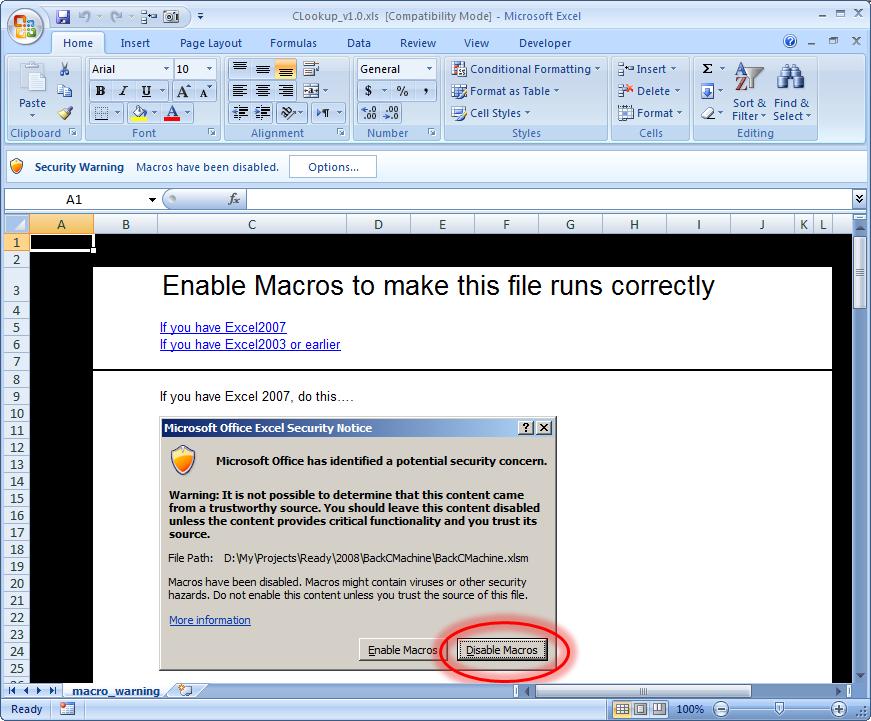
Task: Click Merge and Center icon
Action: coord(311,91)
